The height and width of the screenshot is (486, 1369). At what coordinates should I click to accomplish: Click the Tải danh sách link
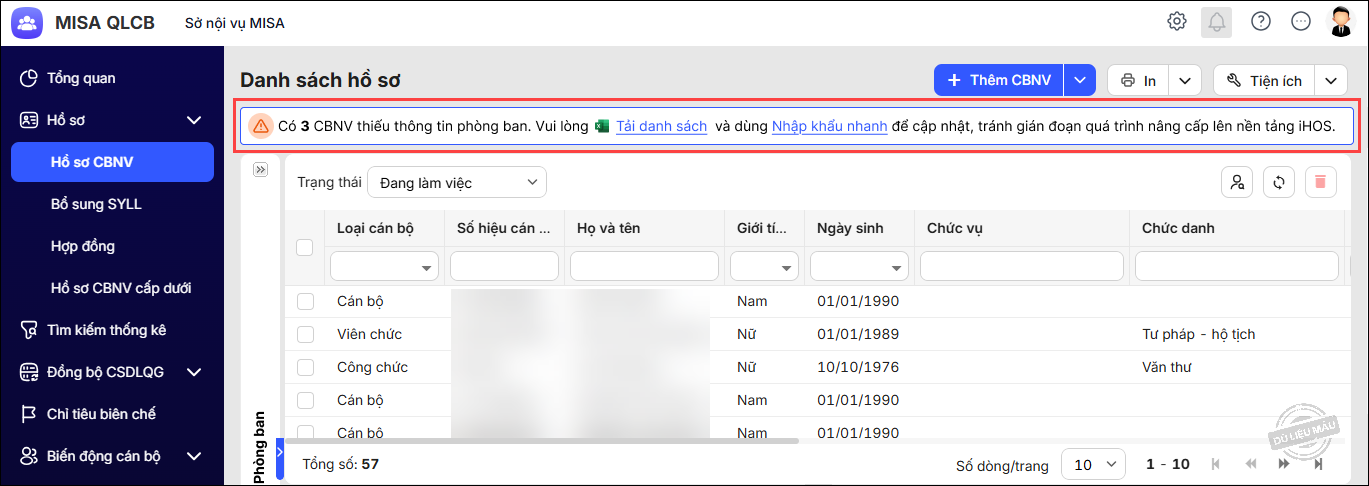click(661, 126)
